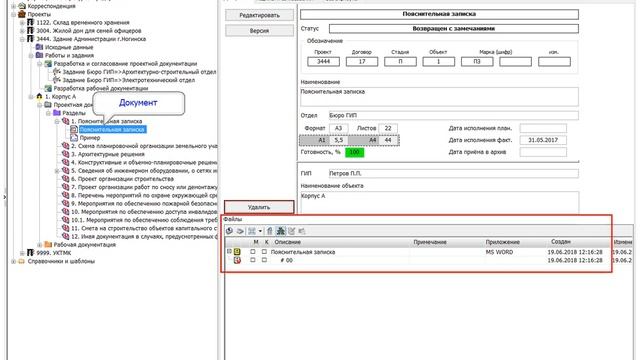Toggle K checkbox for Пояснительная записка file
The height and width of the screenshot is (360, 640).
point(264,252)
